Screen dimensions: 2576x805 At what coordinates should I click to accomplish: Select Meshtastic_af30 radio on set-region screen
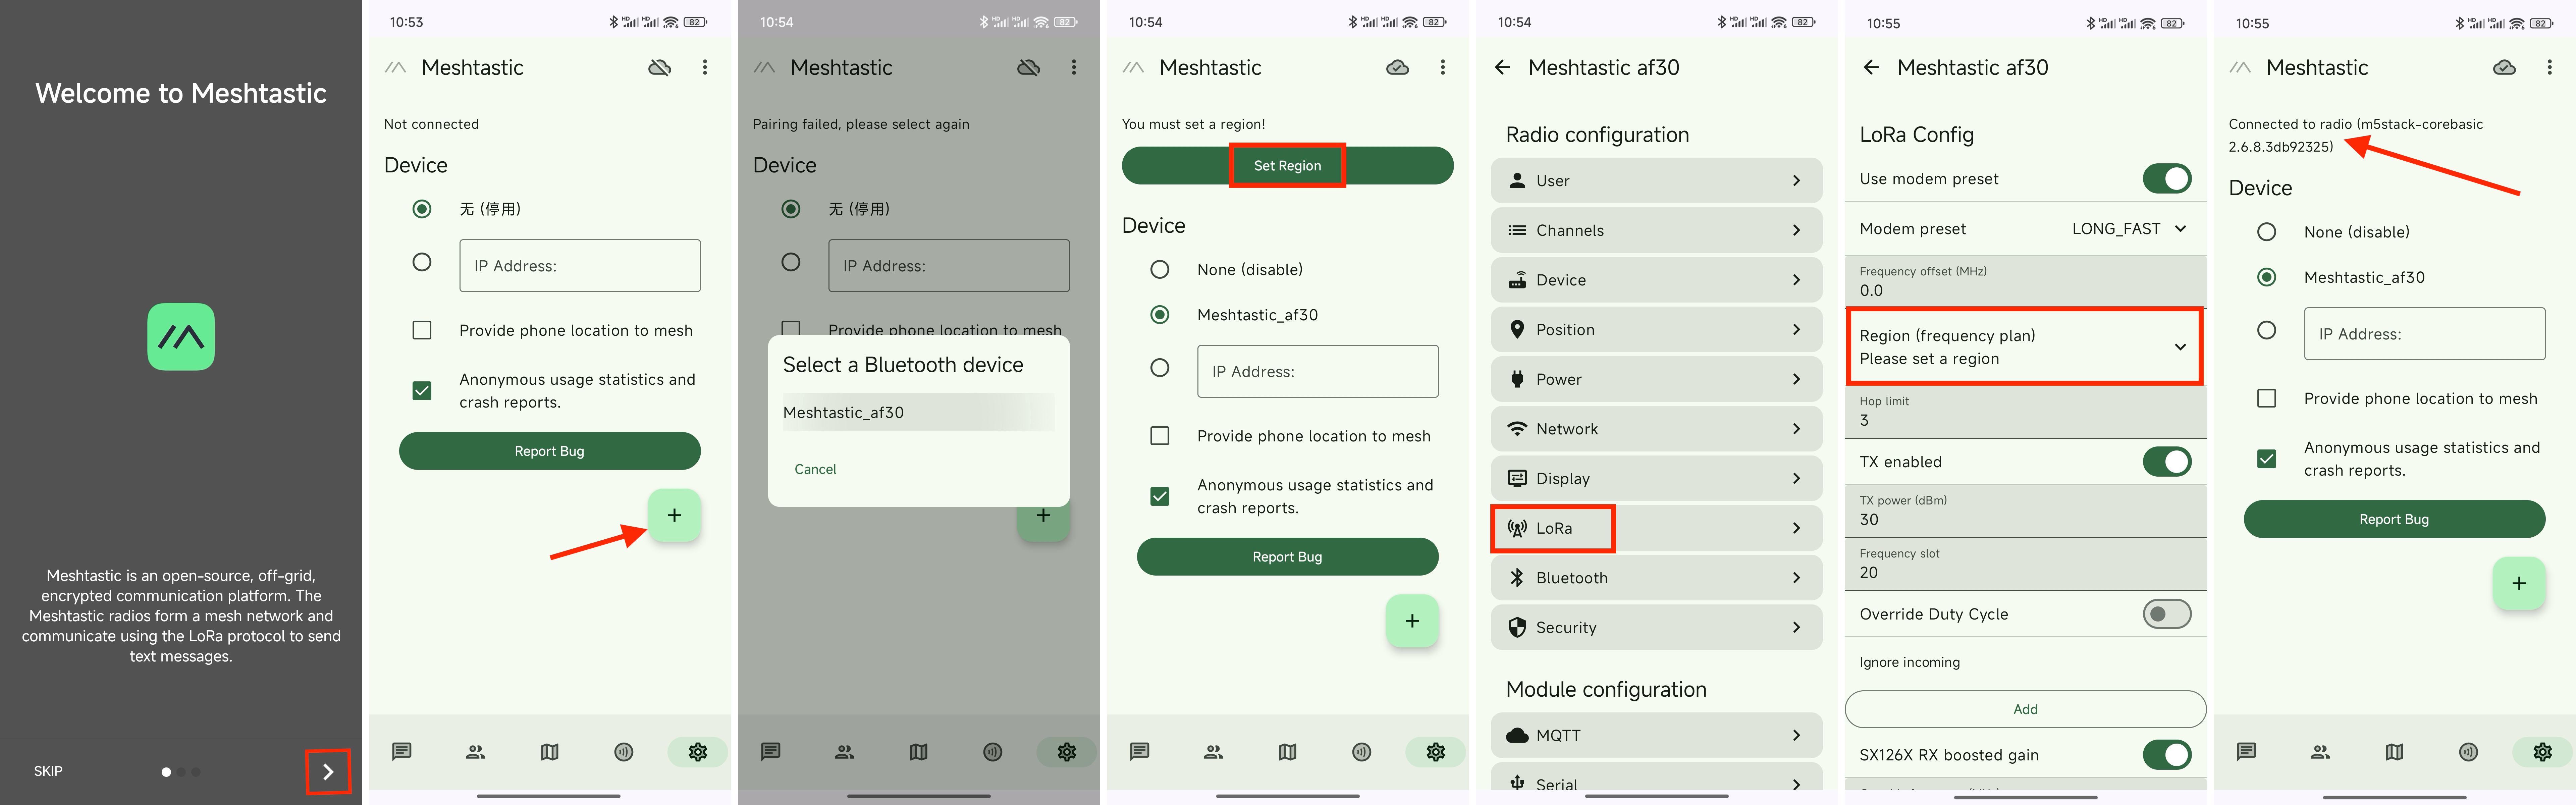tap(1160, 315)
